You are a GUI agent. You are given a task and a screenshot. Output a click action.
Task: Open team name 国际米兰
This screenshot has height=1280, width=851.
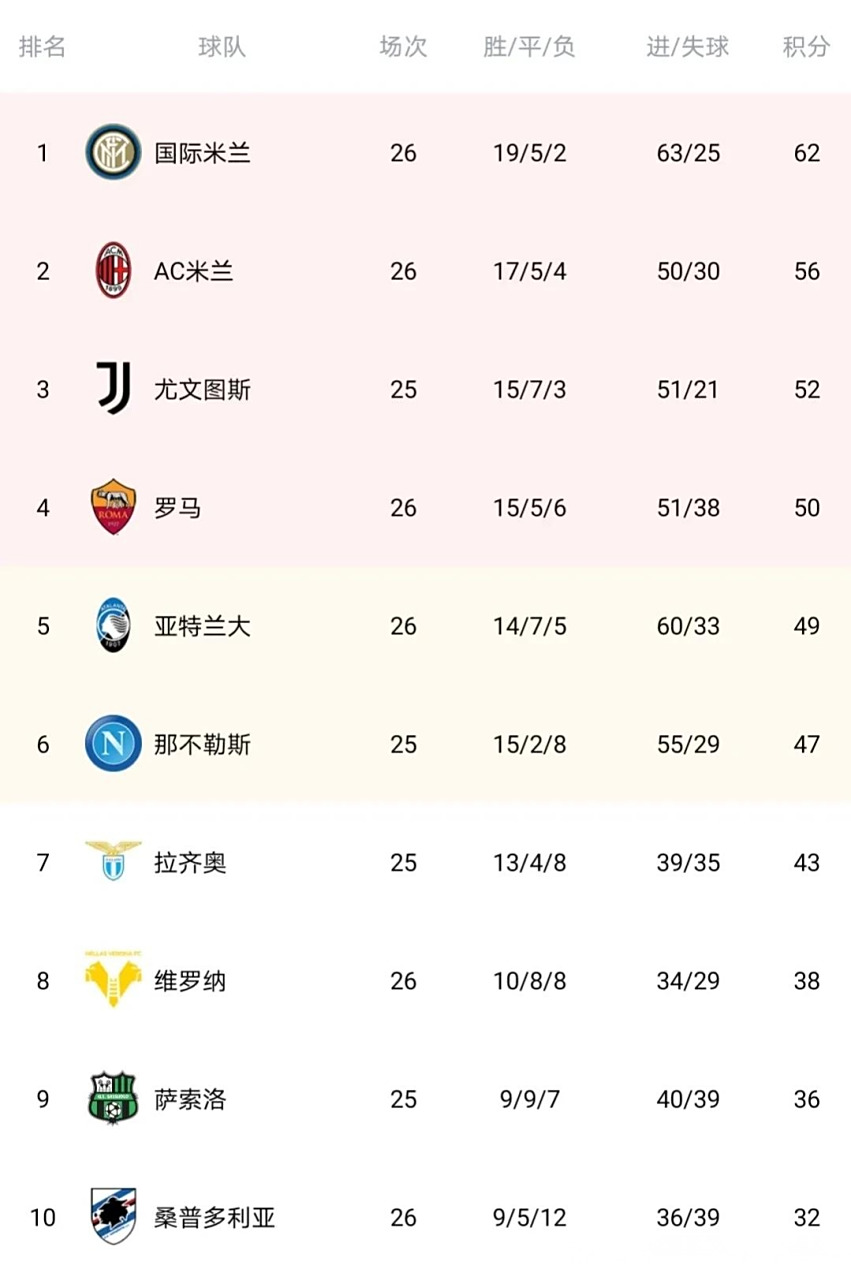click(x=202, y=154)
